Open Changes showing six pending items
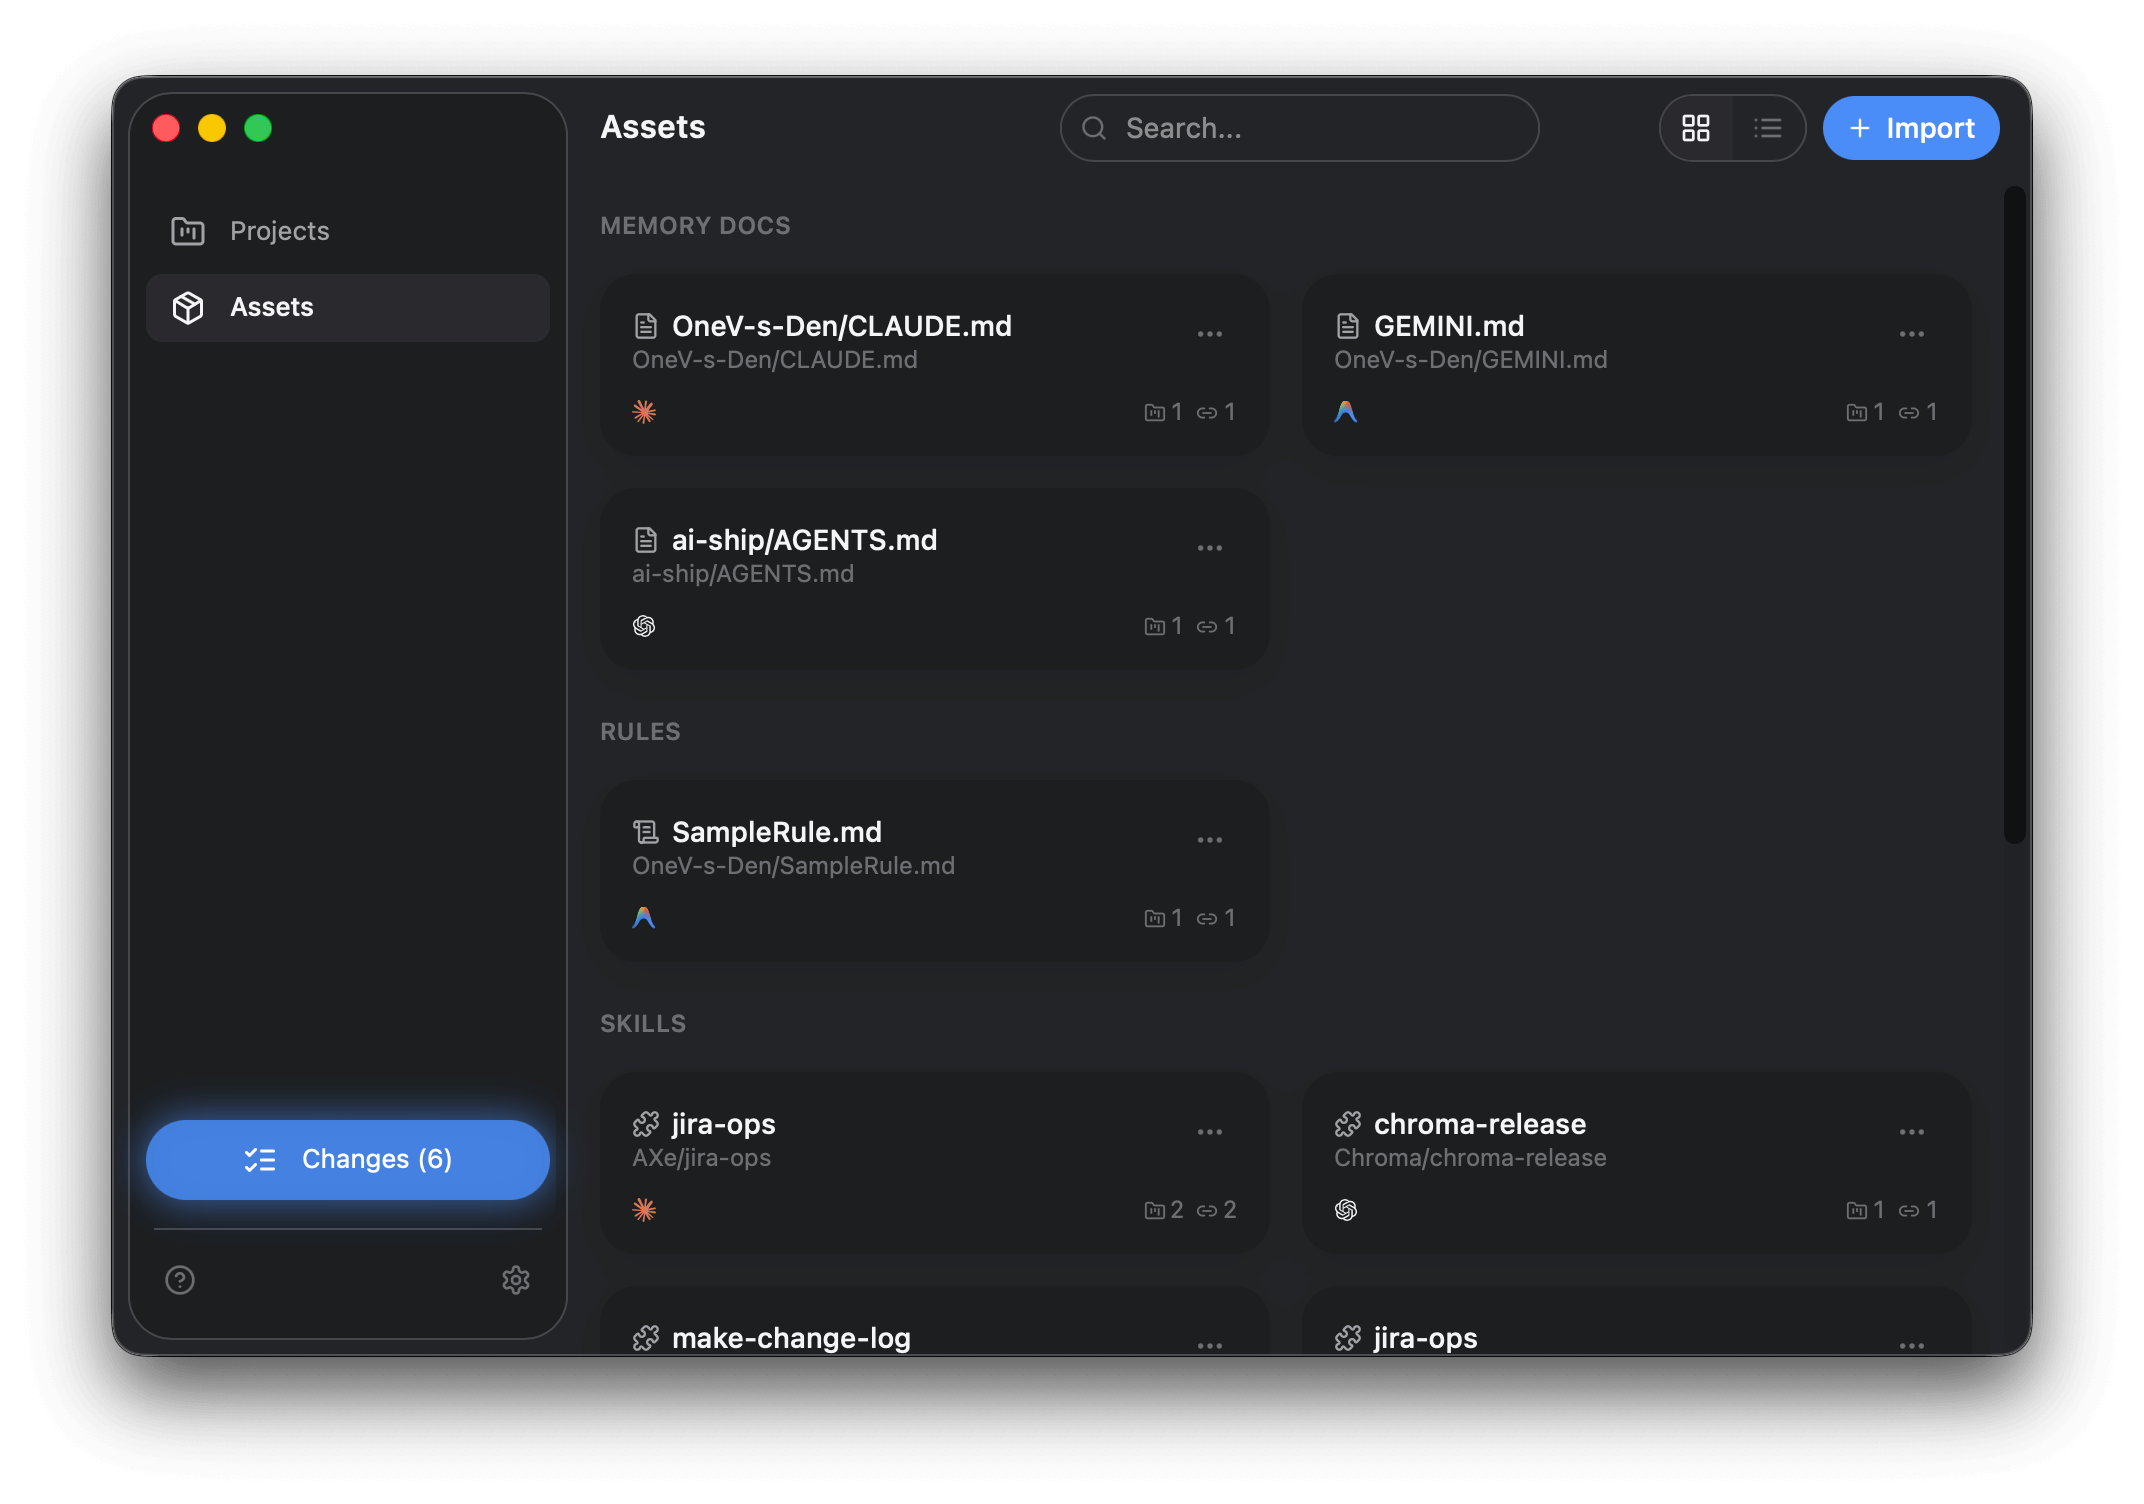This screenshot has height=1504, width=2144. [347, 1159]
